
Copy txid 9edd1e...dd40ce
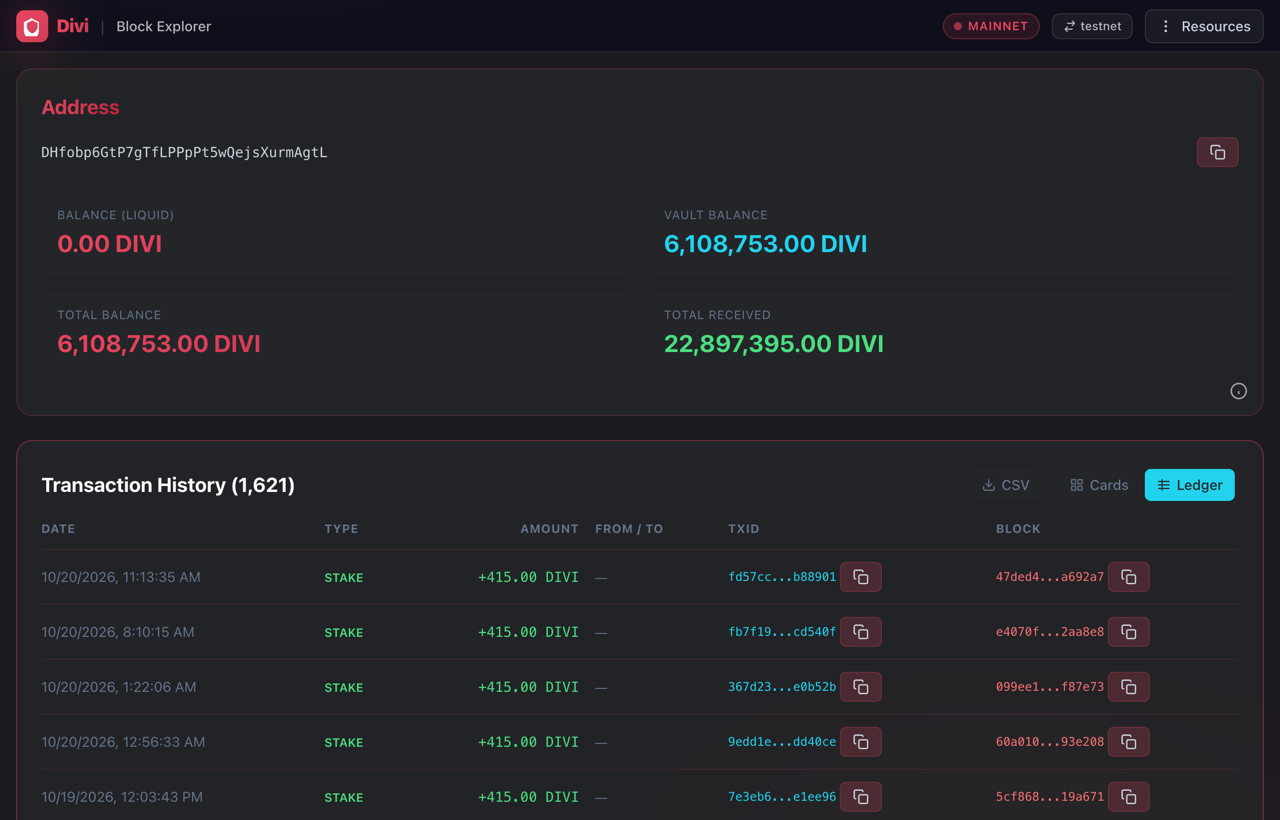click(x=860, y=742)
